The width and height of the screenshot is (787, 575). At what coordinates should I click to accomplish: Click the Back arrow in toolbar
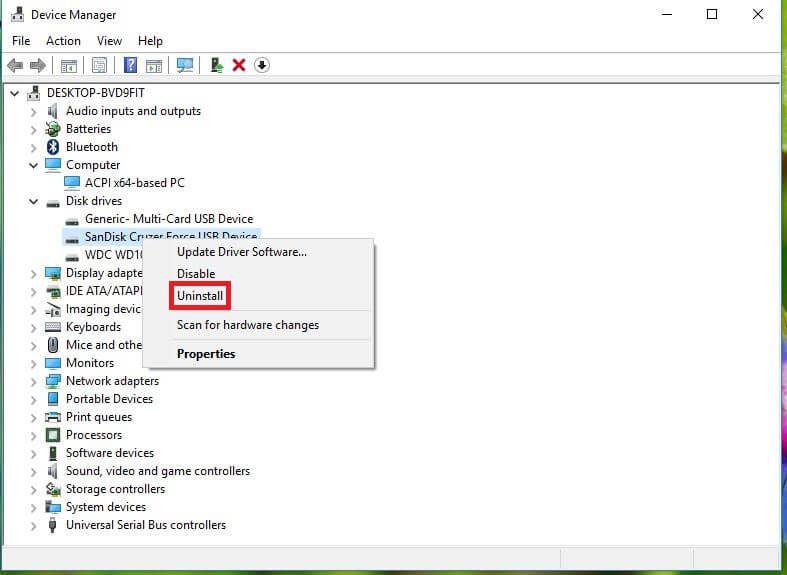point(15,65)
